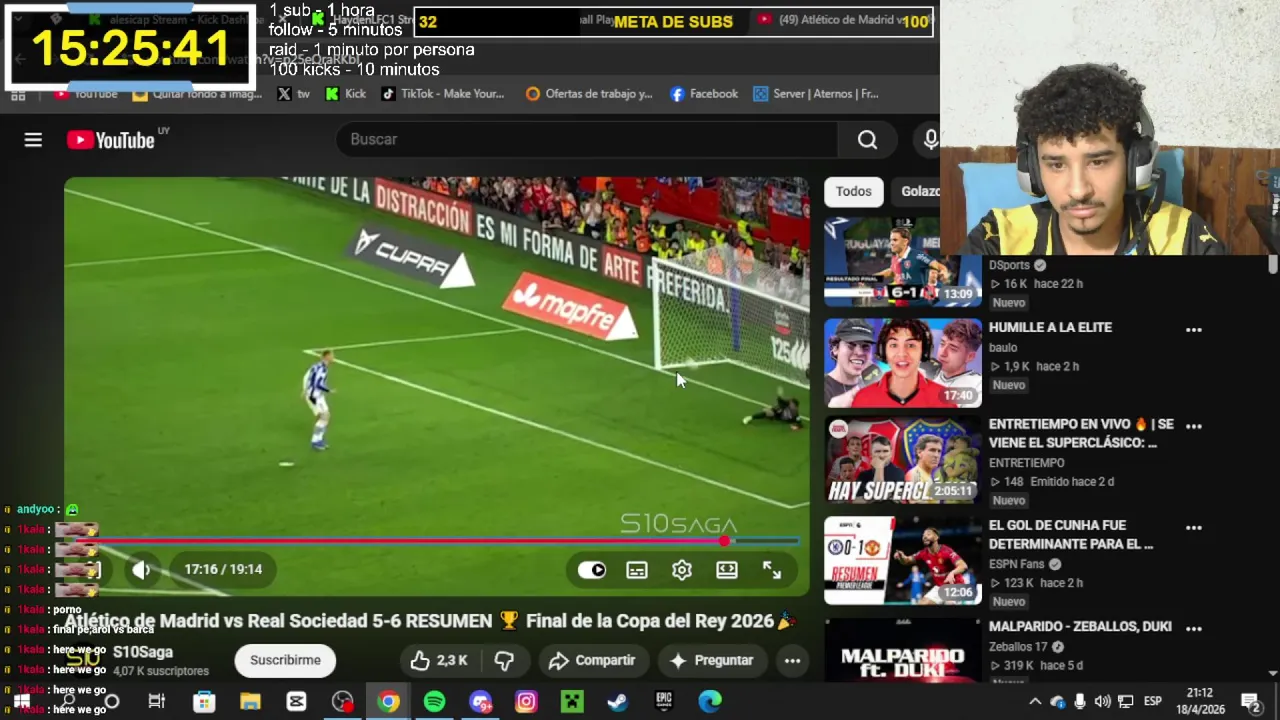Open the Kick bookmark
1280x720 pixels.
pos(344,94)
